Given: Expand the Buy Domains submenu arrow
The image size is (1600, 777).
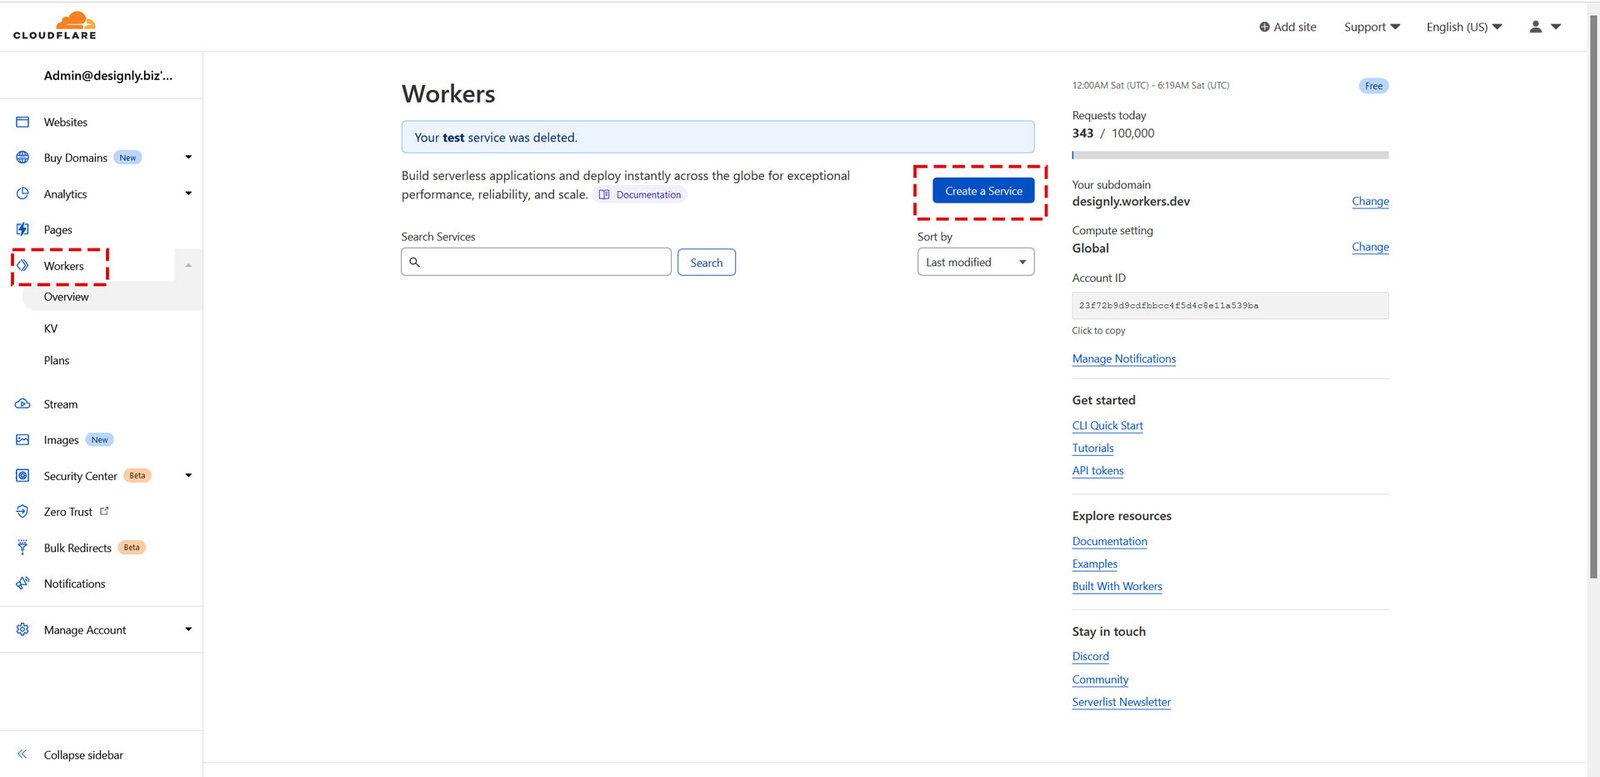Looking at the screenshot, I should (188, 158).
